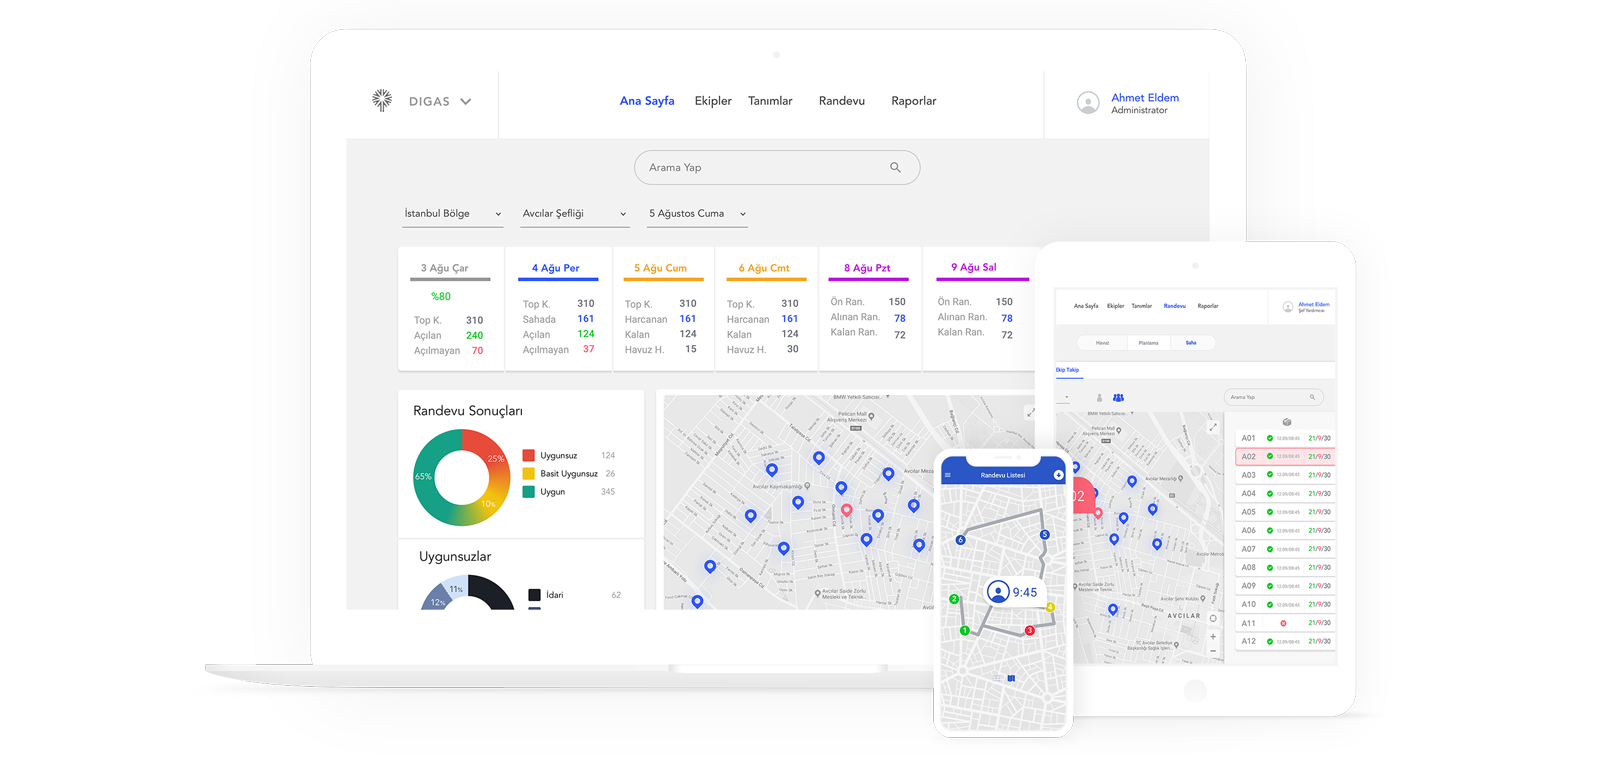This screenshot has height=771, width=1600.
Task: Zoom in with plus icon on tablet map
Action: (1213, 636)
